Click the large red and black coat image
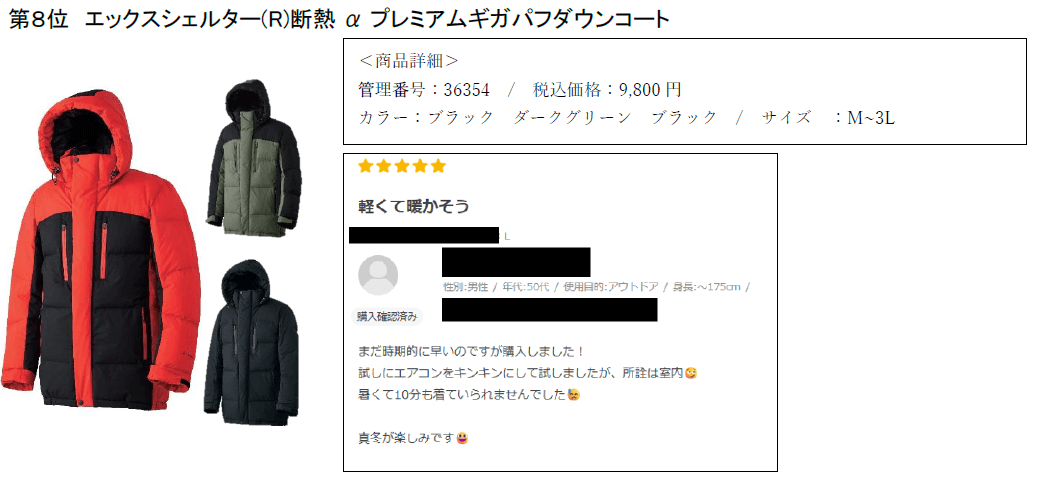The height and width of the screenshot is (493, 1047). [101, 250]
